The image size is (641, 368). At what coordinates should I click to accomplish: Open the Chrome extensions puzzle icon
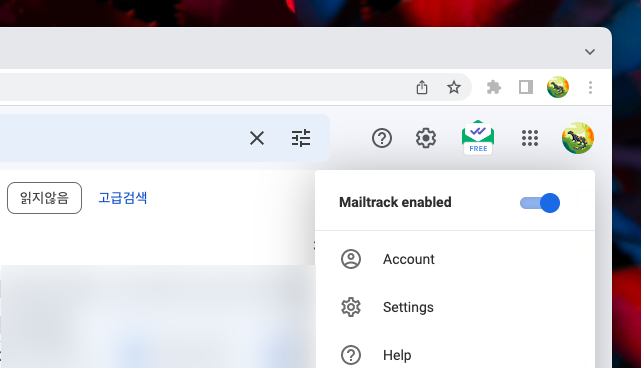coord(494,87)
